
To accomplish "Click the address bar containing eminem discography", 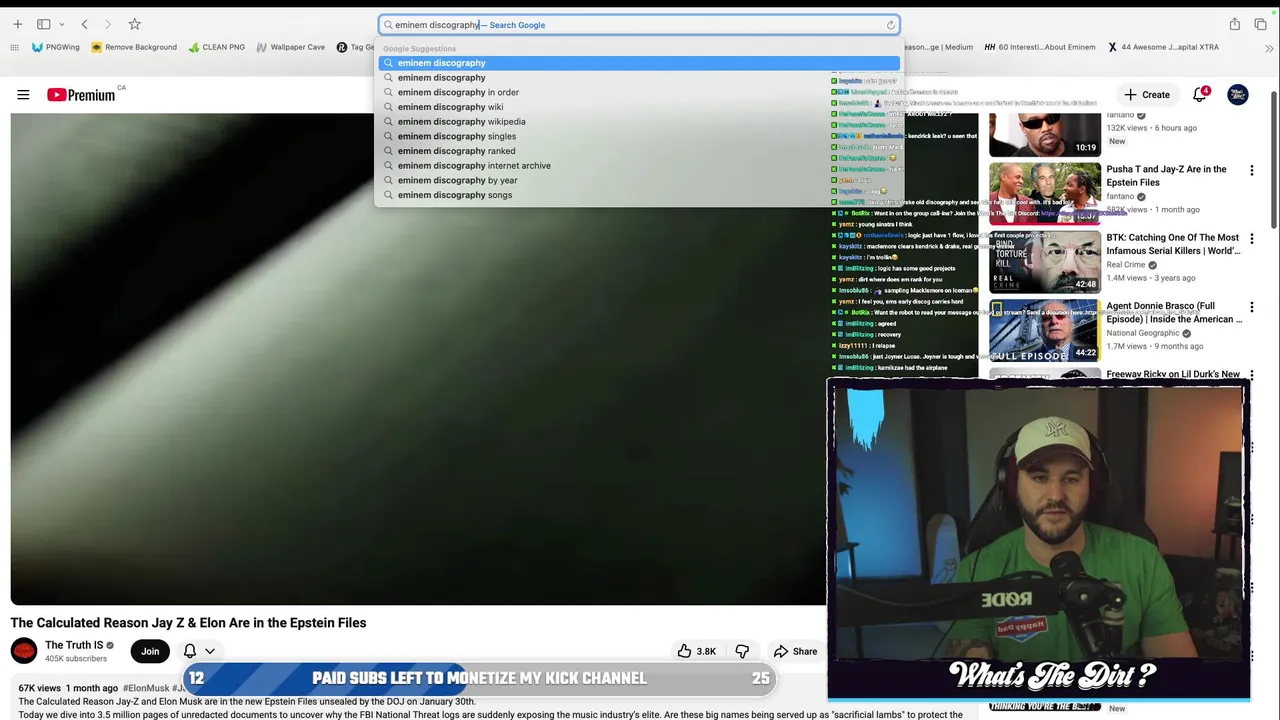I will click(639, 25).
